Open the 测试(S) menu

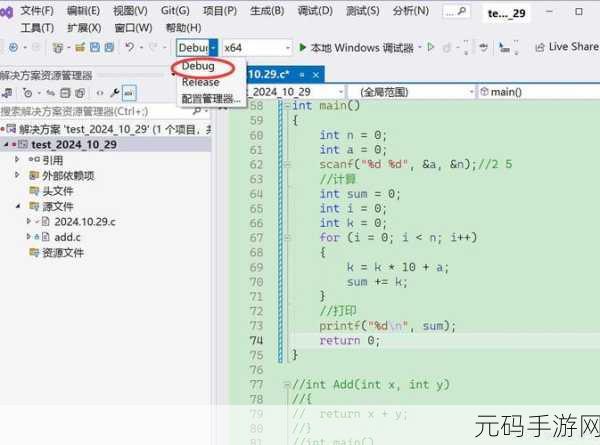click(362, 11)
